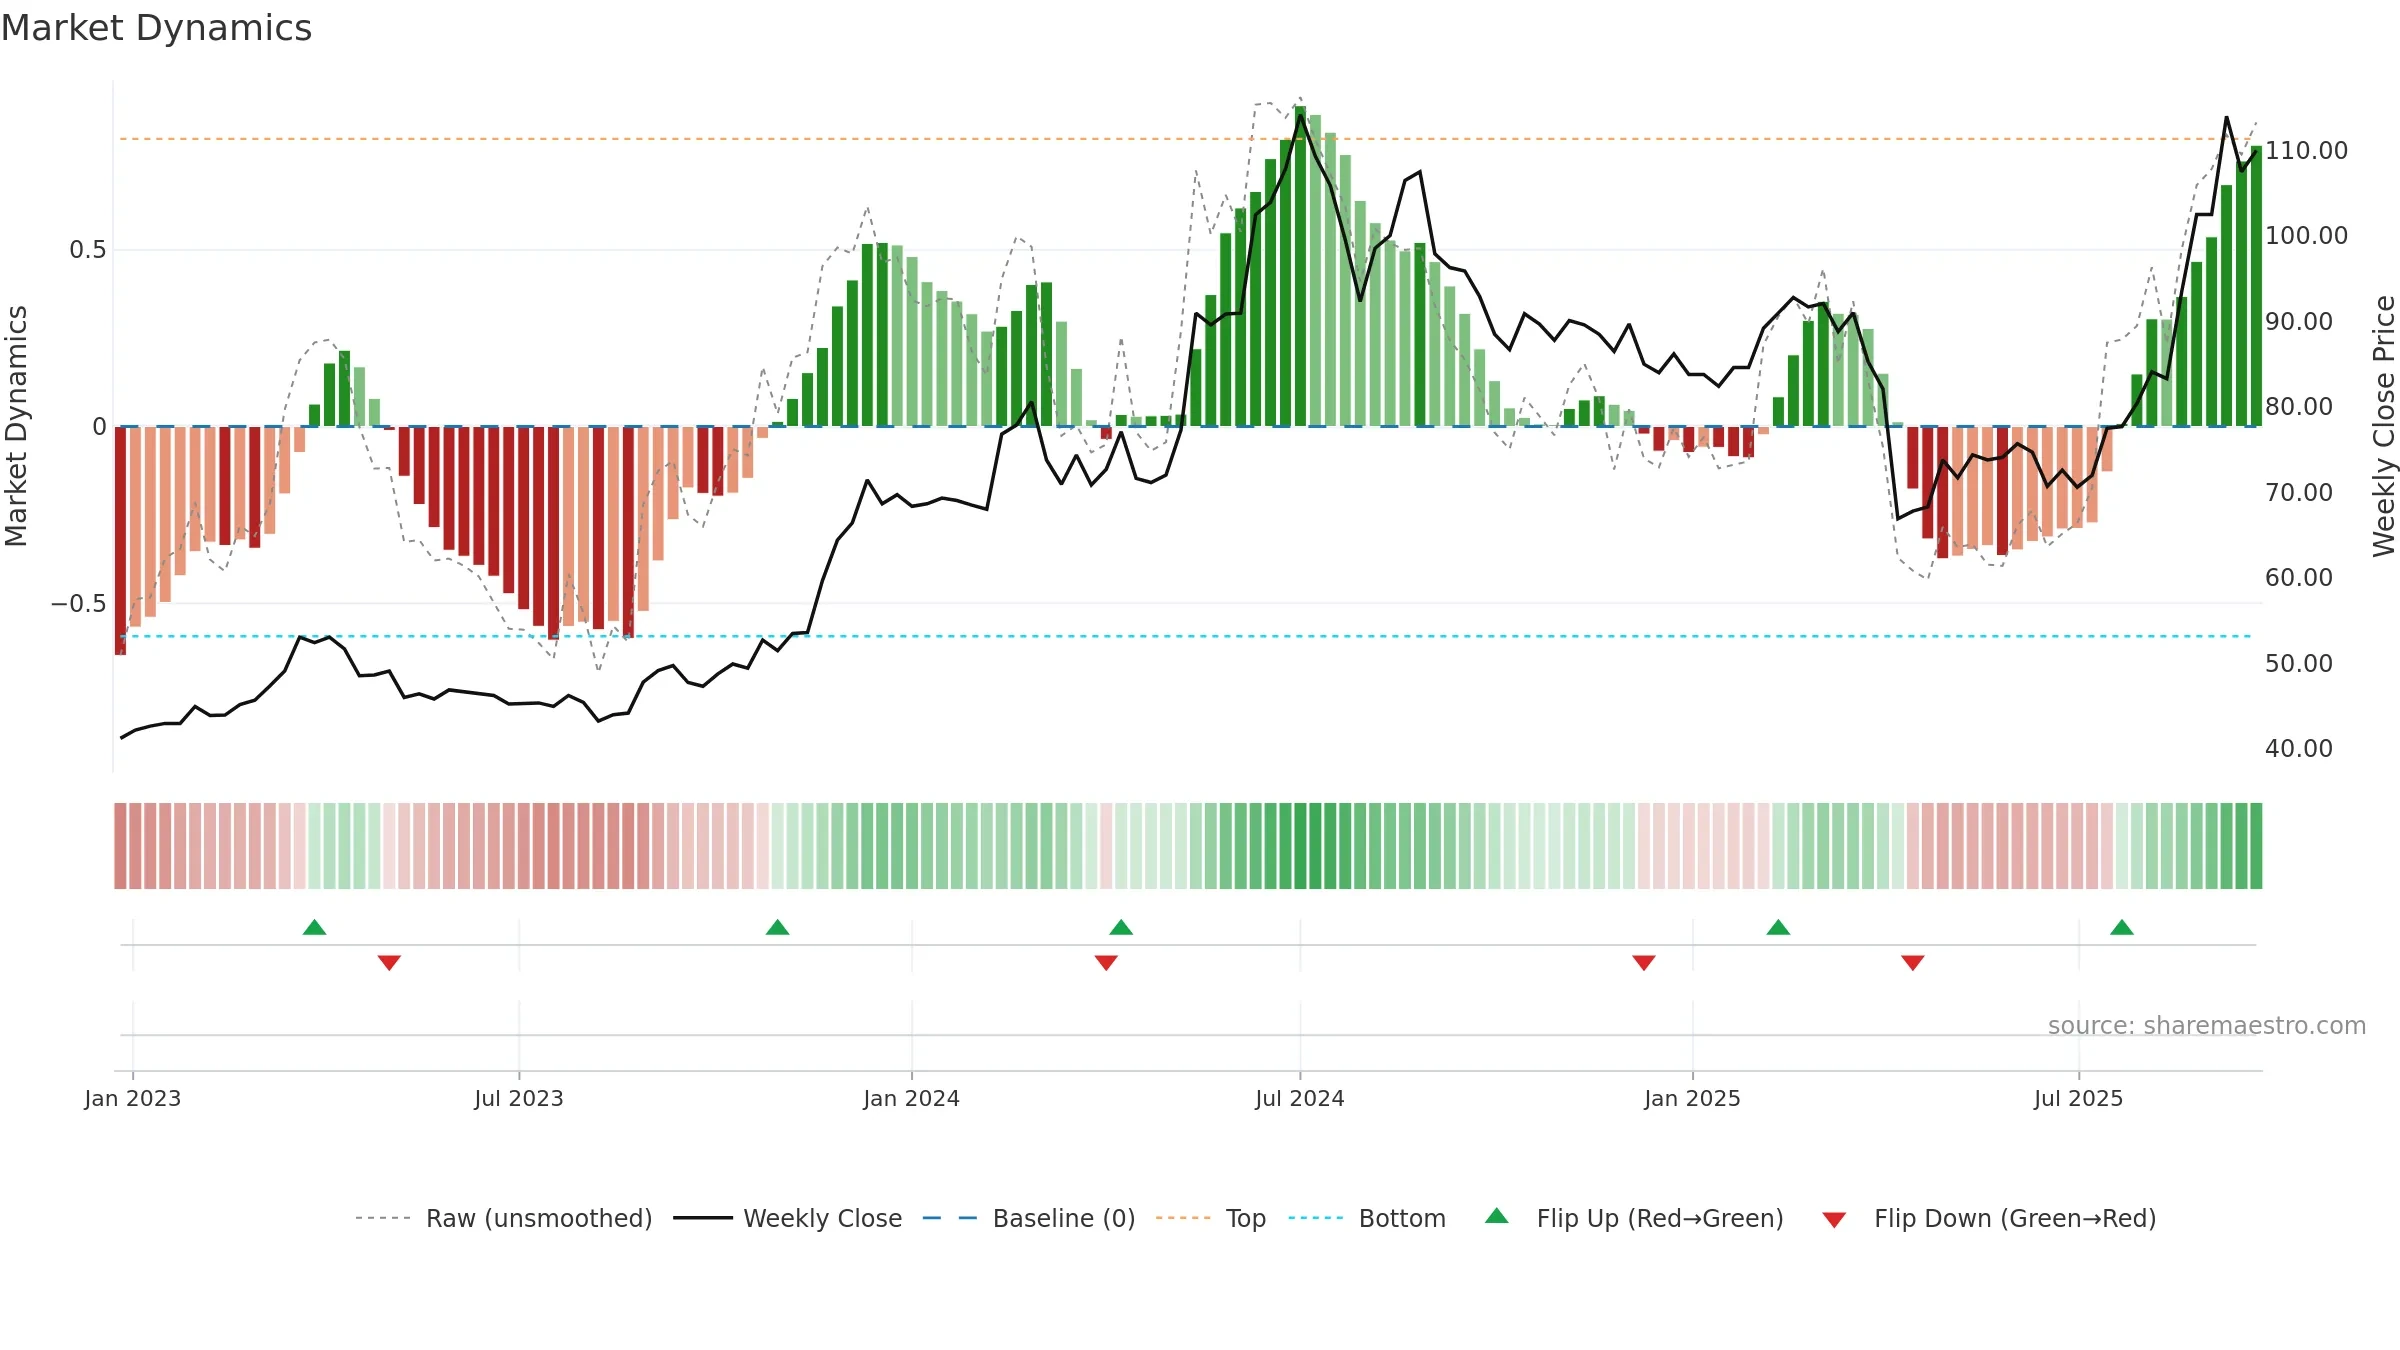Toggle Flip Down (Green→Red) legend entry

click(x=1989, y=1218)
